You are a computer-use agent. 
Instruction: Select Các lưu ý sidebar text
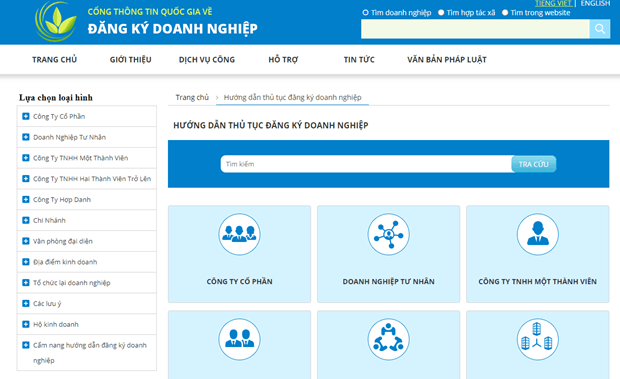47,304
